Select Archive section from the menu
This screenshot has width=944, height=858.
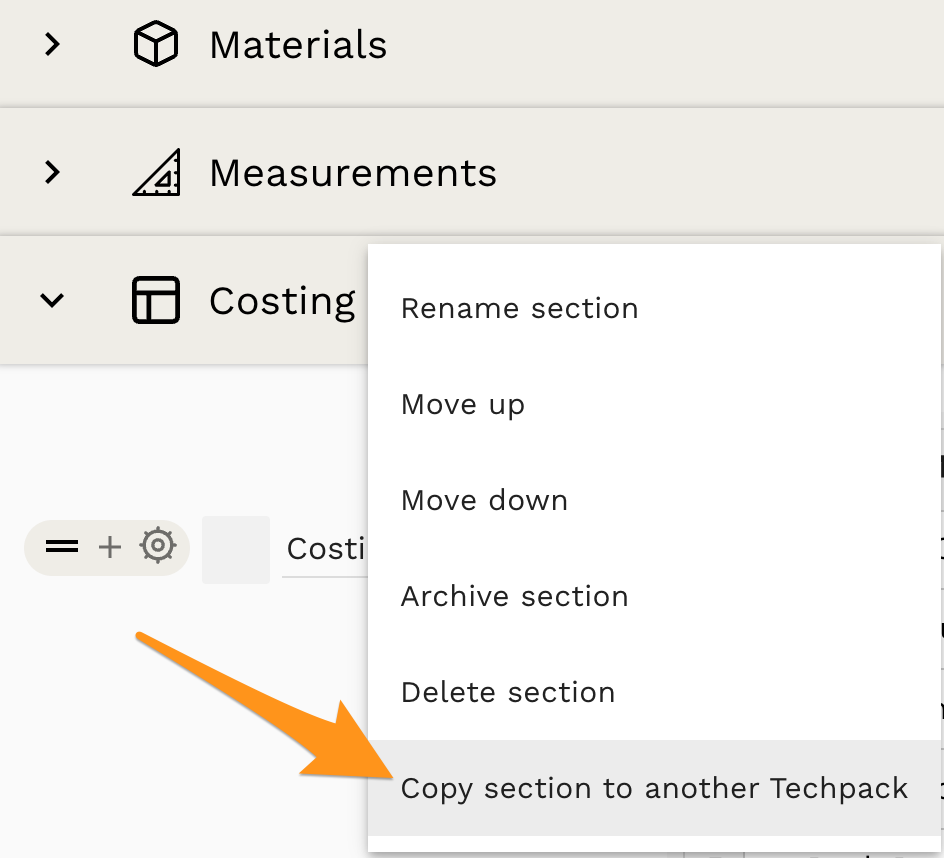514,596
